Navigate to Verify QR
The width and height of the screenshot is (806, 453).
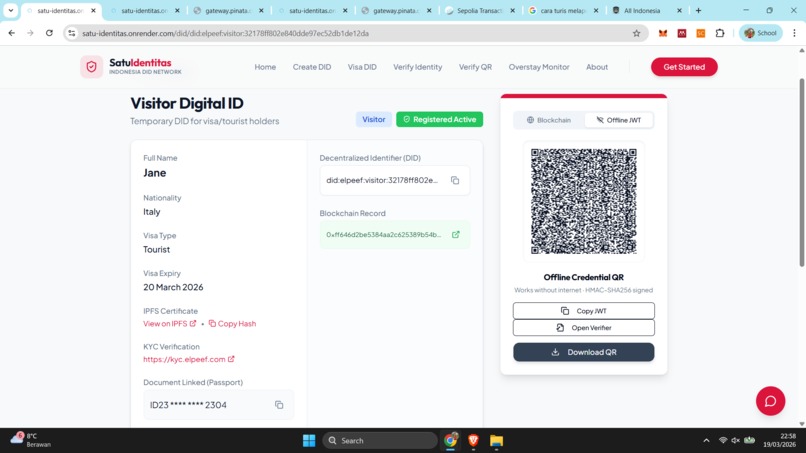(475, 67)
